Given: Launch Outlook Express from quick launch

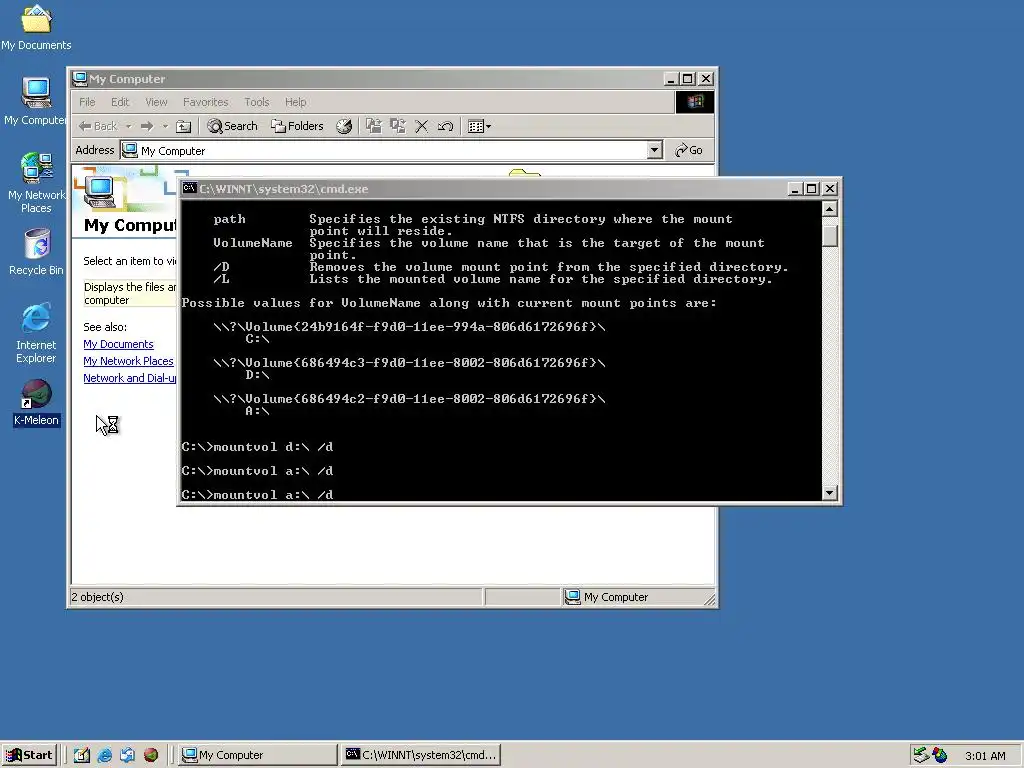Looking at the screenshot, I should 127,755.
